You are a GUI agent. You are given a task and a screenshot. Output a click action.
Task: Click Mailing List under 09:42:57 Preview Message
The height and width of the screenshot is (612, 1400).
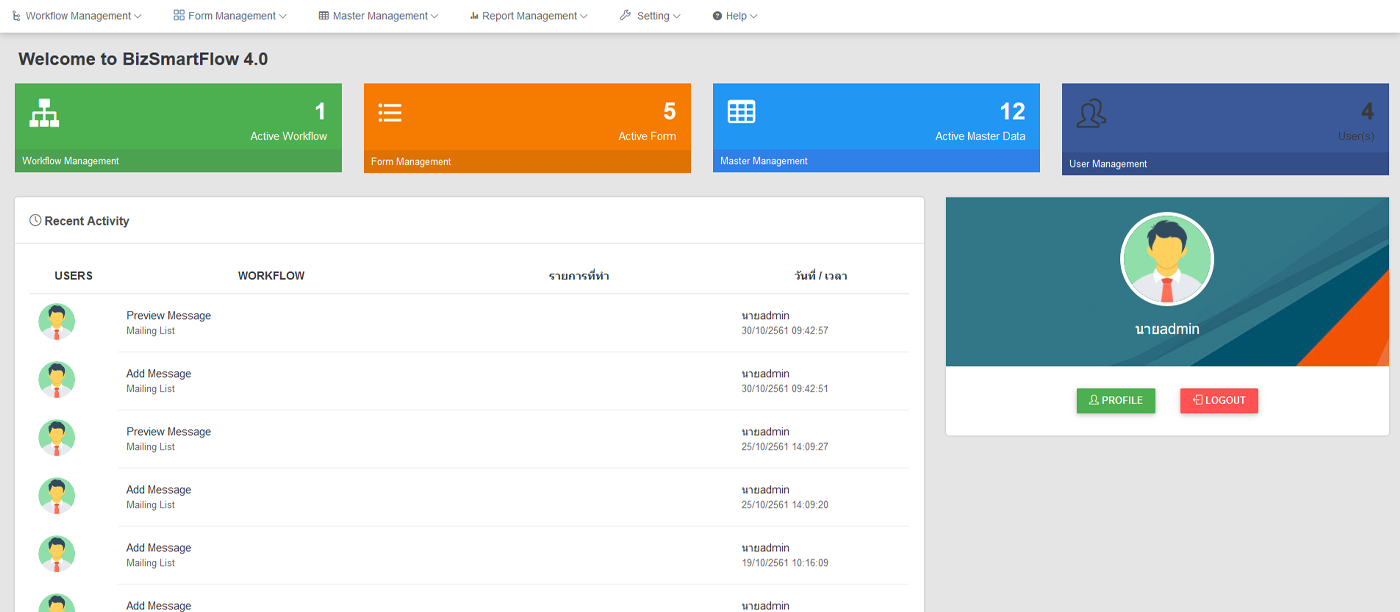[150, 331]
